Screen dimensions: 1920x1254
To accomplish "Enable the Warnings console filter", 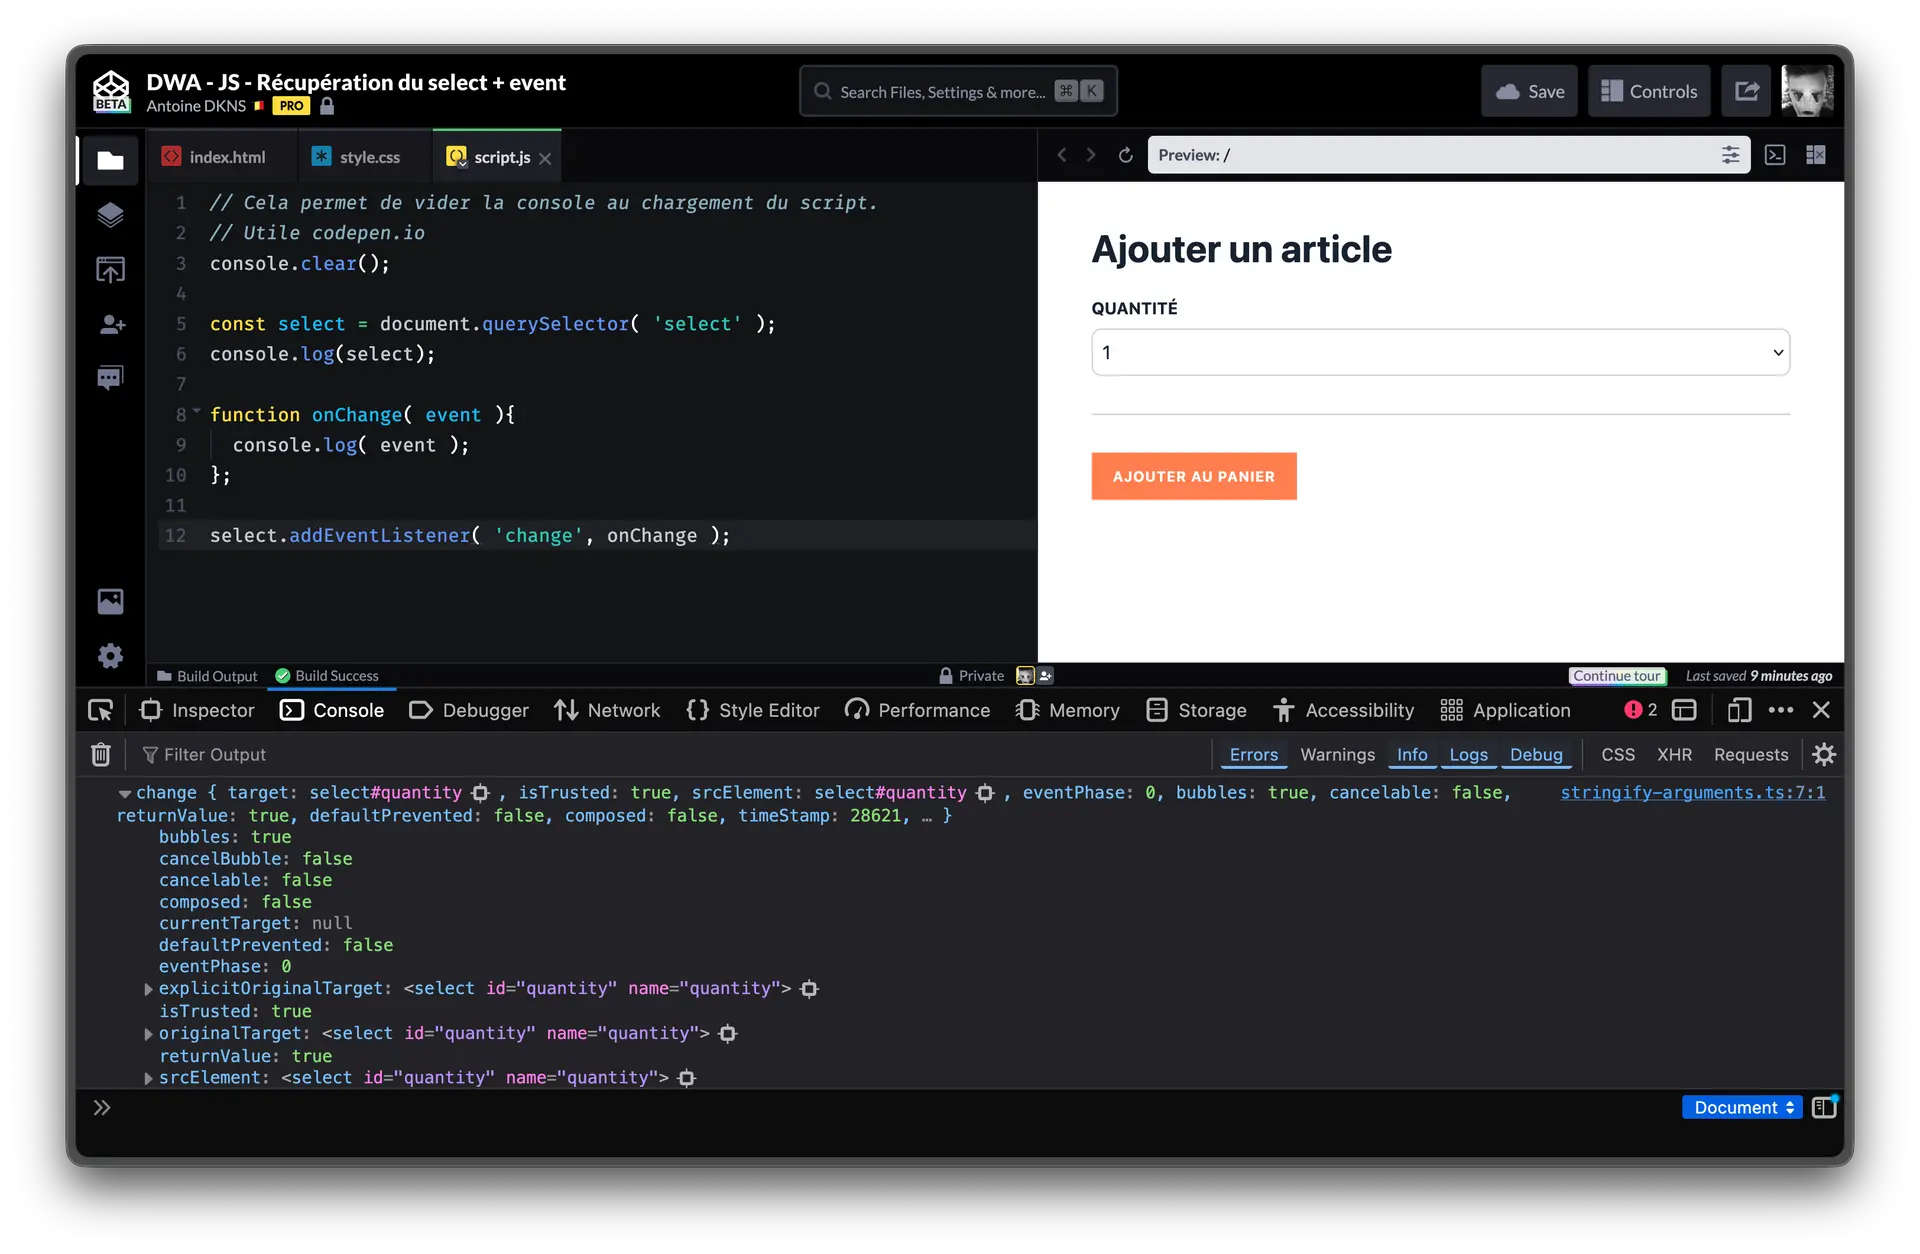I will click(1337, 755).
